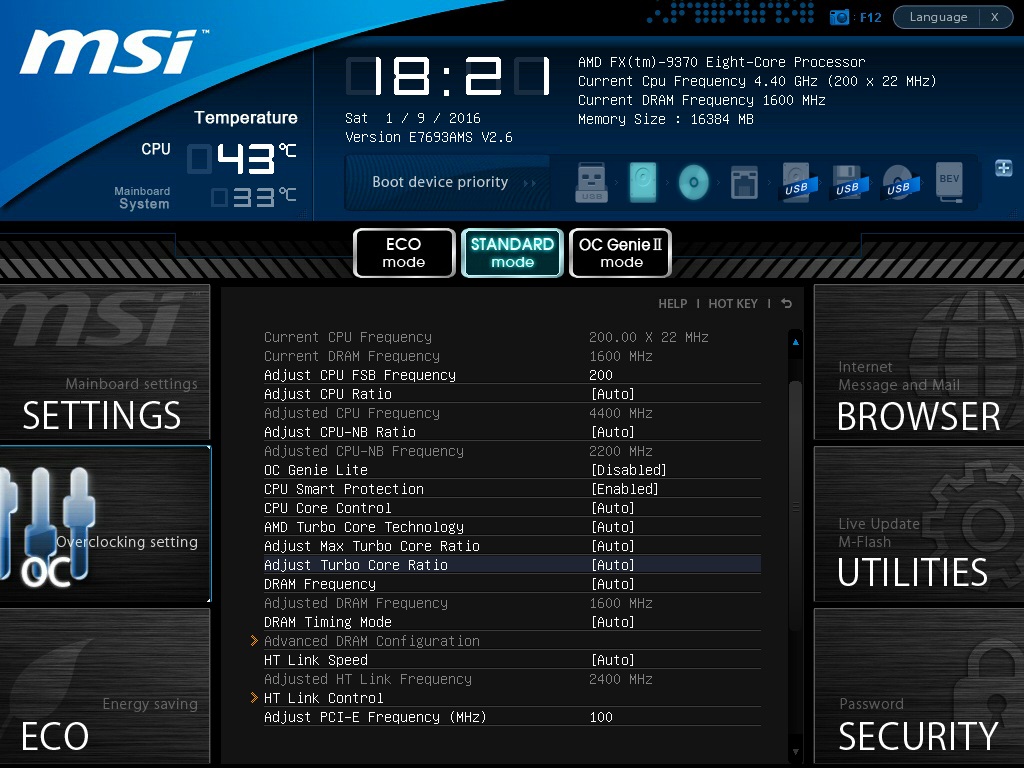Open Adjust CPU-NB Ratio [Auto] option
The height and width of the screenshot is (768, 1024).
click(613, 432)
